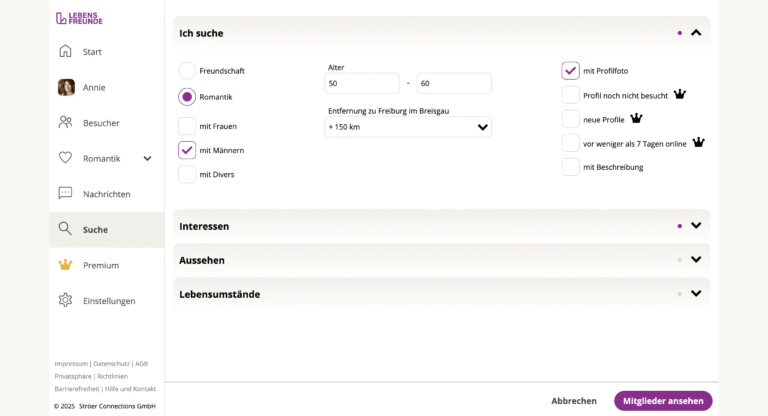
Task: Go to Suche in the sidebar
Action: 95,229
